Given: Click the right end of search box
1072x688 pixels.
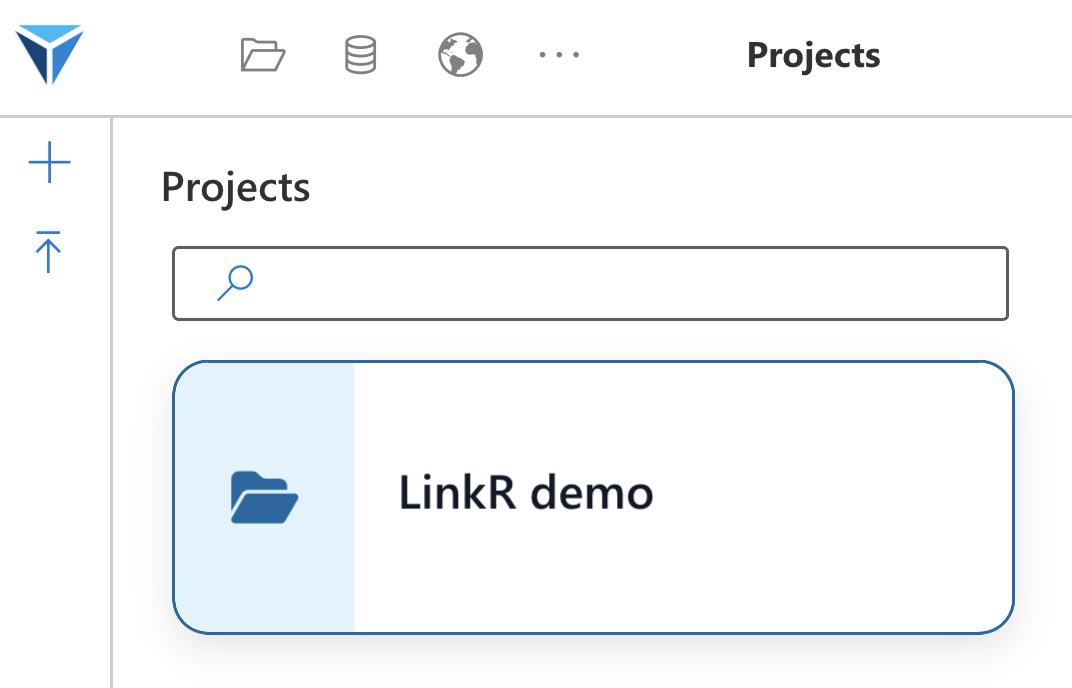Looking at the screenshot, I should (984, 283).
